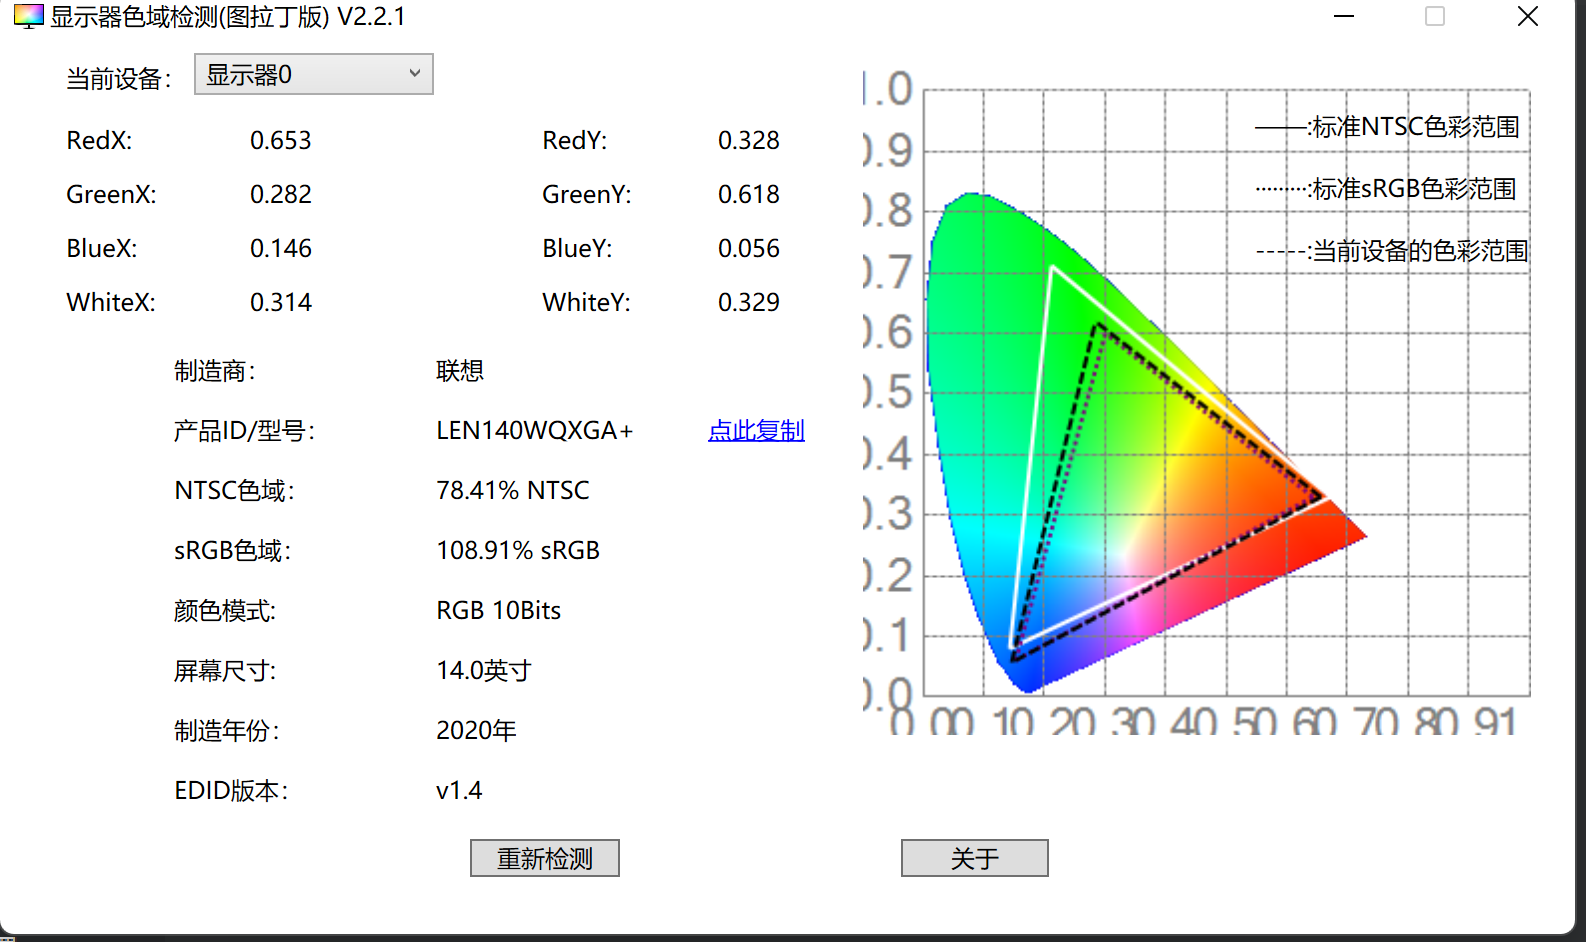Click the RGB 10Bits color mode value
Screen dimensions: 1586x942
(499, 611)
